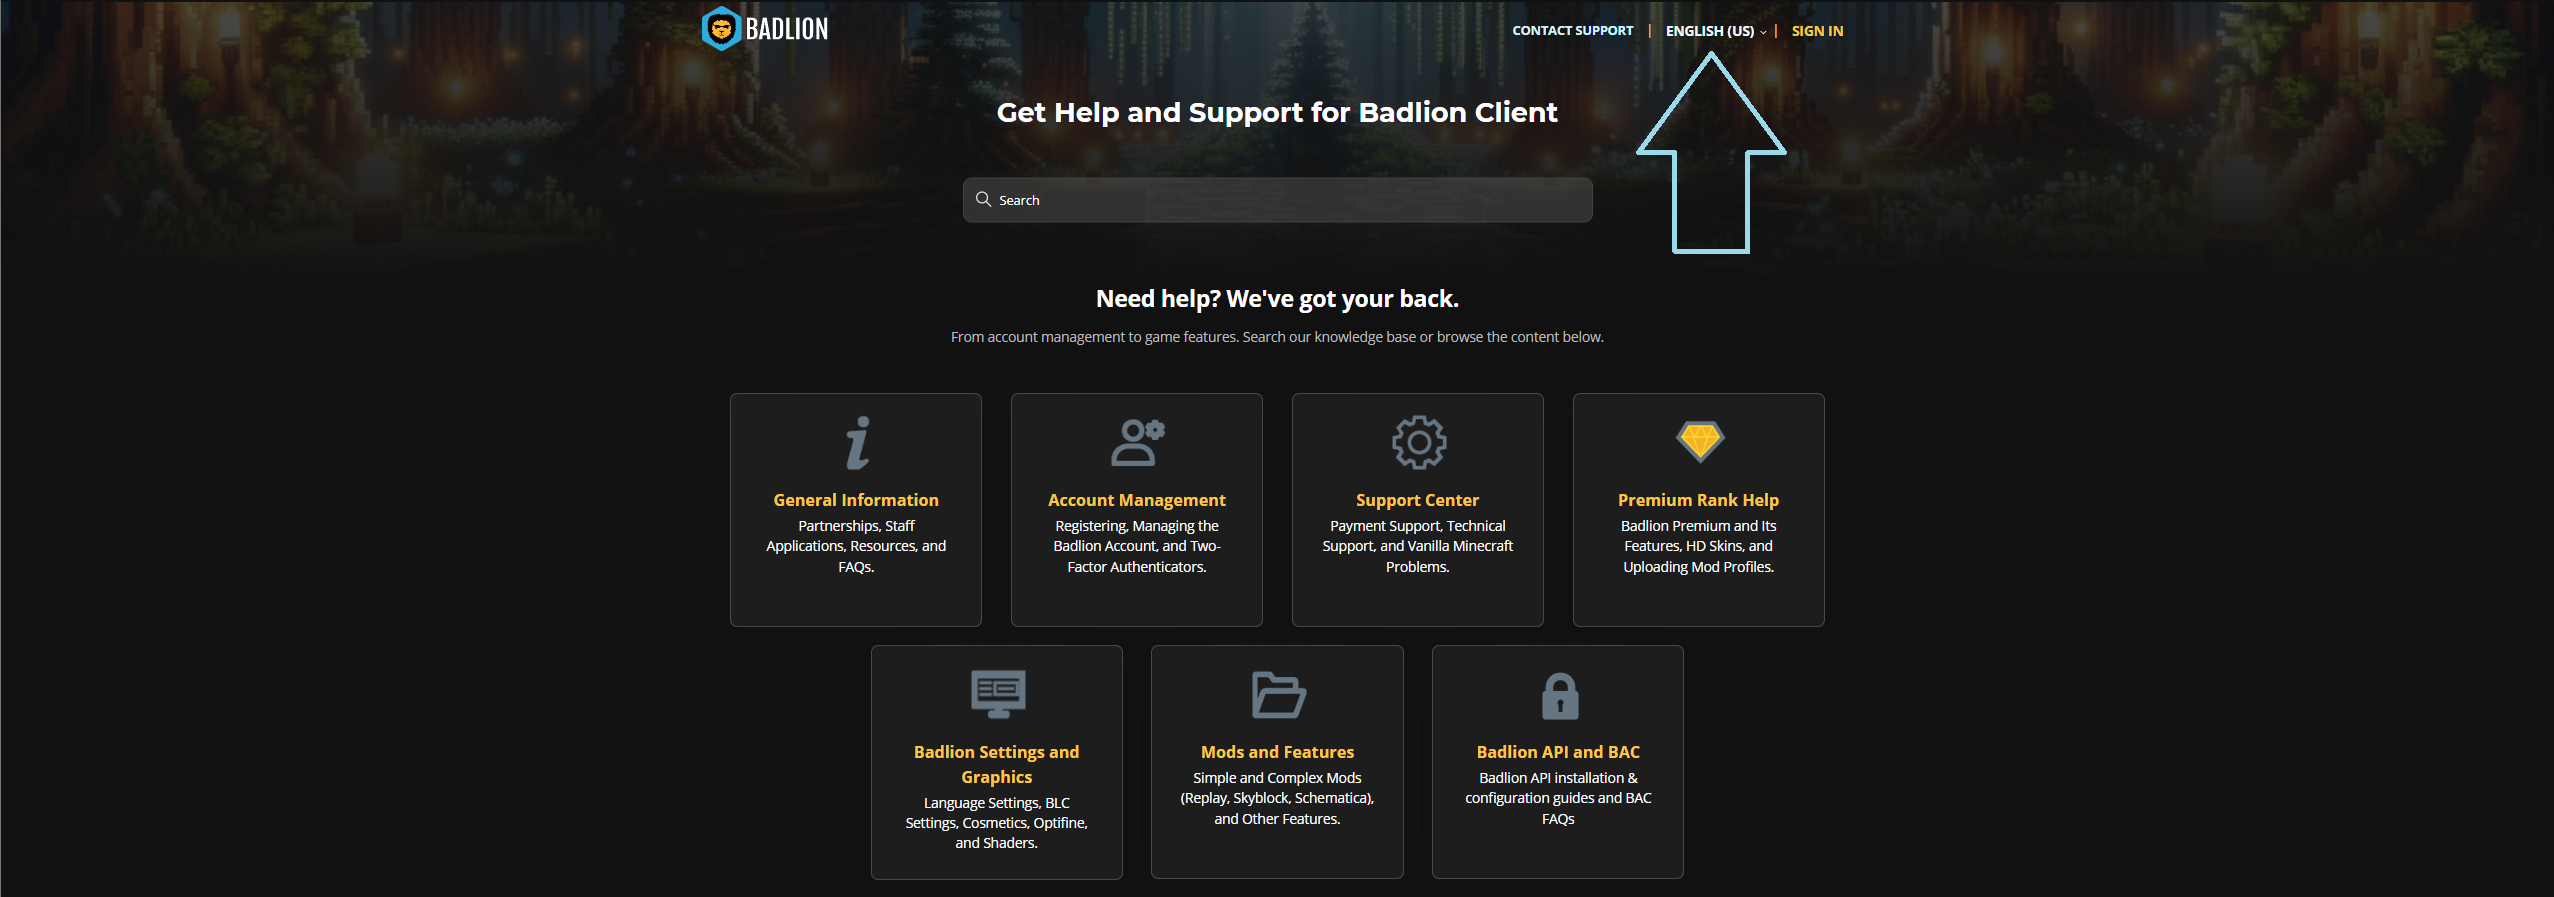Click the Badlion shield logo icon

(721, 29)
